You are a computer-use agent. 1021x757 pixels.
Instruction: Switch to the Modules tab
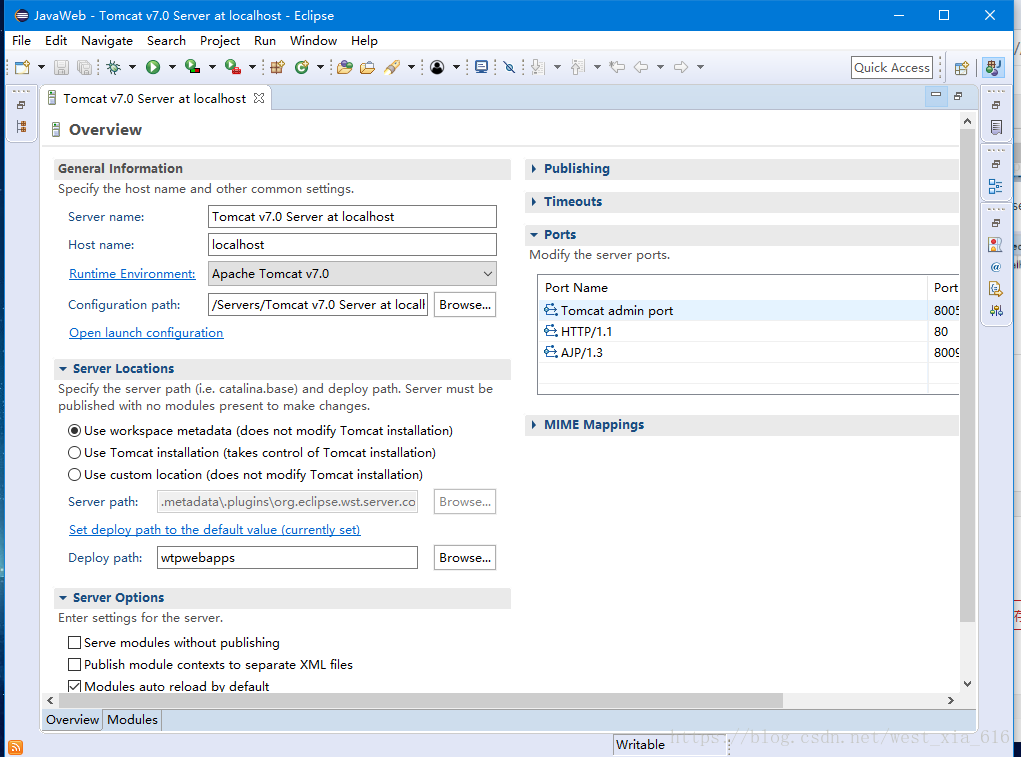[132, 719]
